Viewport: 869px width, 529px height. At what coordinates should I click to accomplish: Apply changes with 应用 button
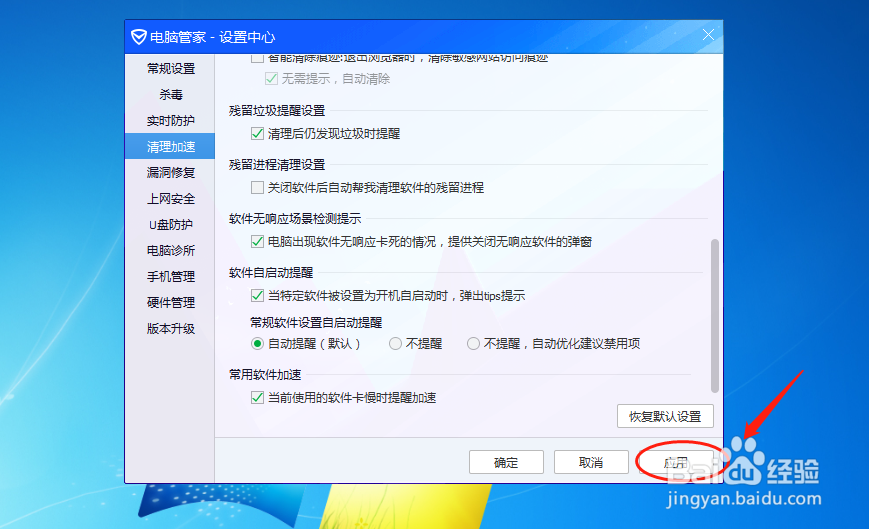676,463
